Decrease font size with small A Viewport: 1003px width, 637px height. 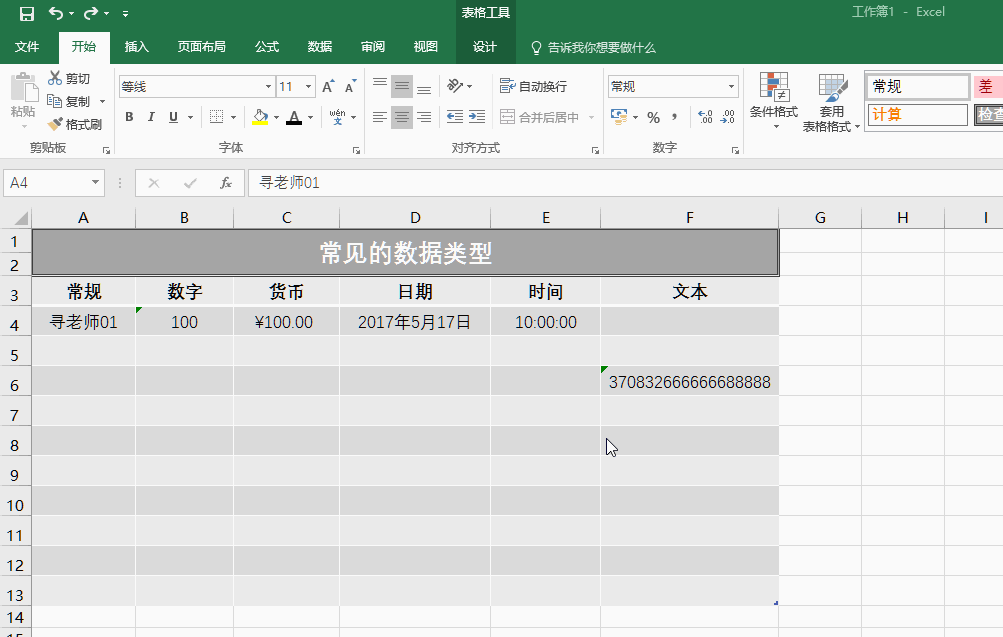[x=351, y=86]
